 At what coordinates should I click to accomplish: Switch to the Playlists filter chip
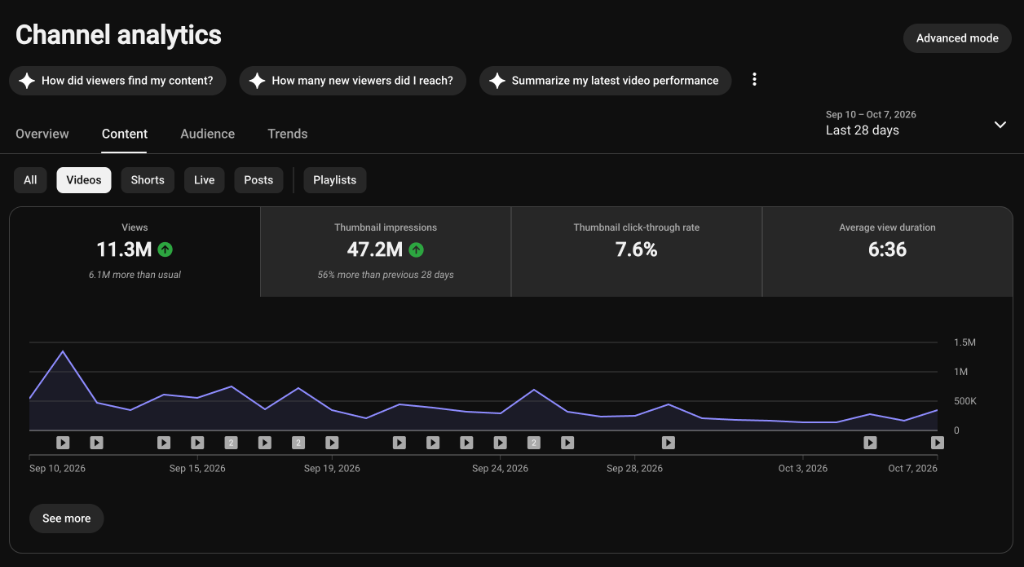tap(335, 180)
